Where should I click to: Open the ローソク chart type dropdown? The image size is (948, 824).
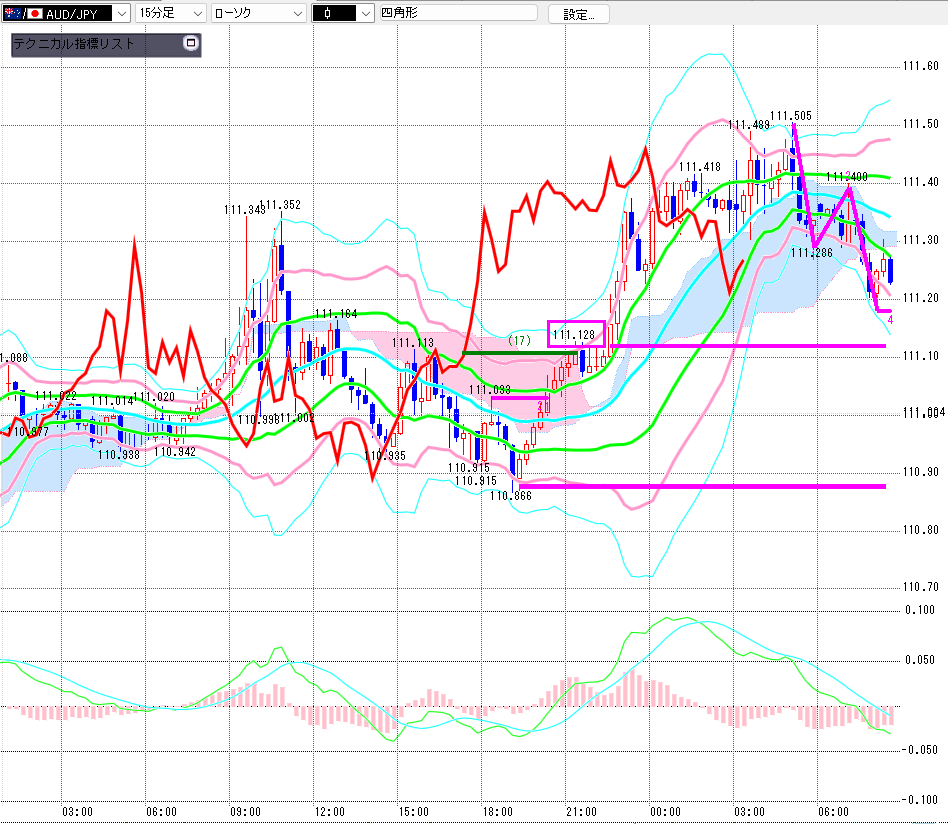coord(258,13)
